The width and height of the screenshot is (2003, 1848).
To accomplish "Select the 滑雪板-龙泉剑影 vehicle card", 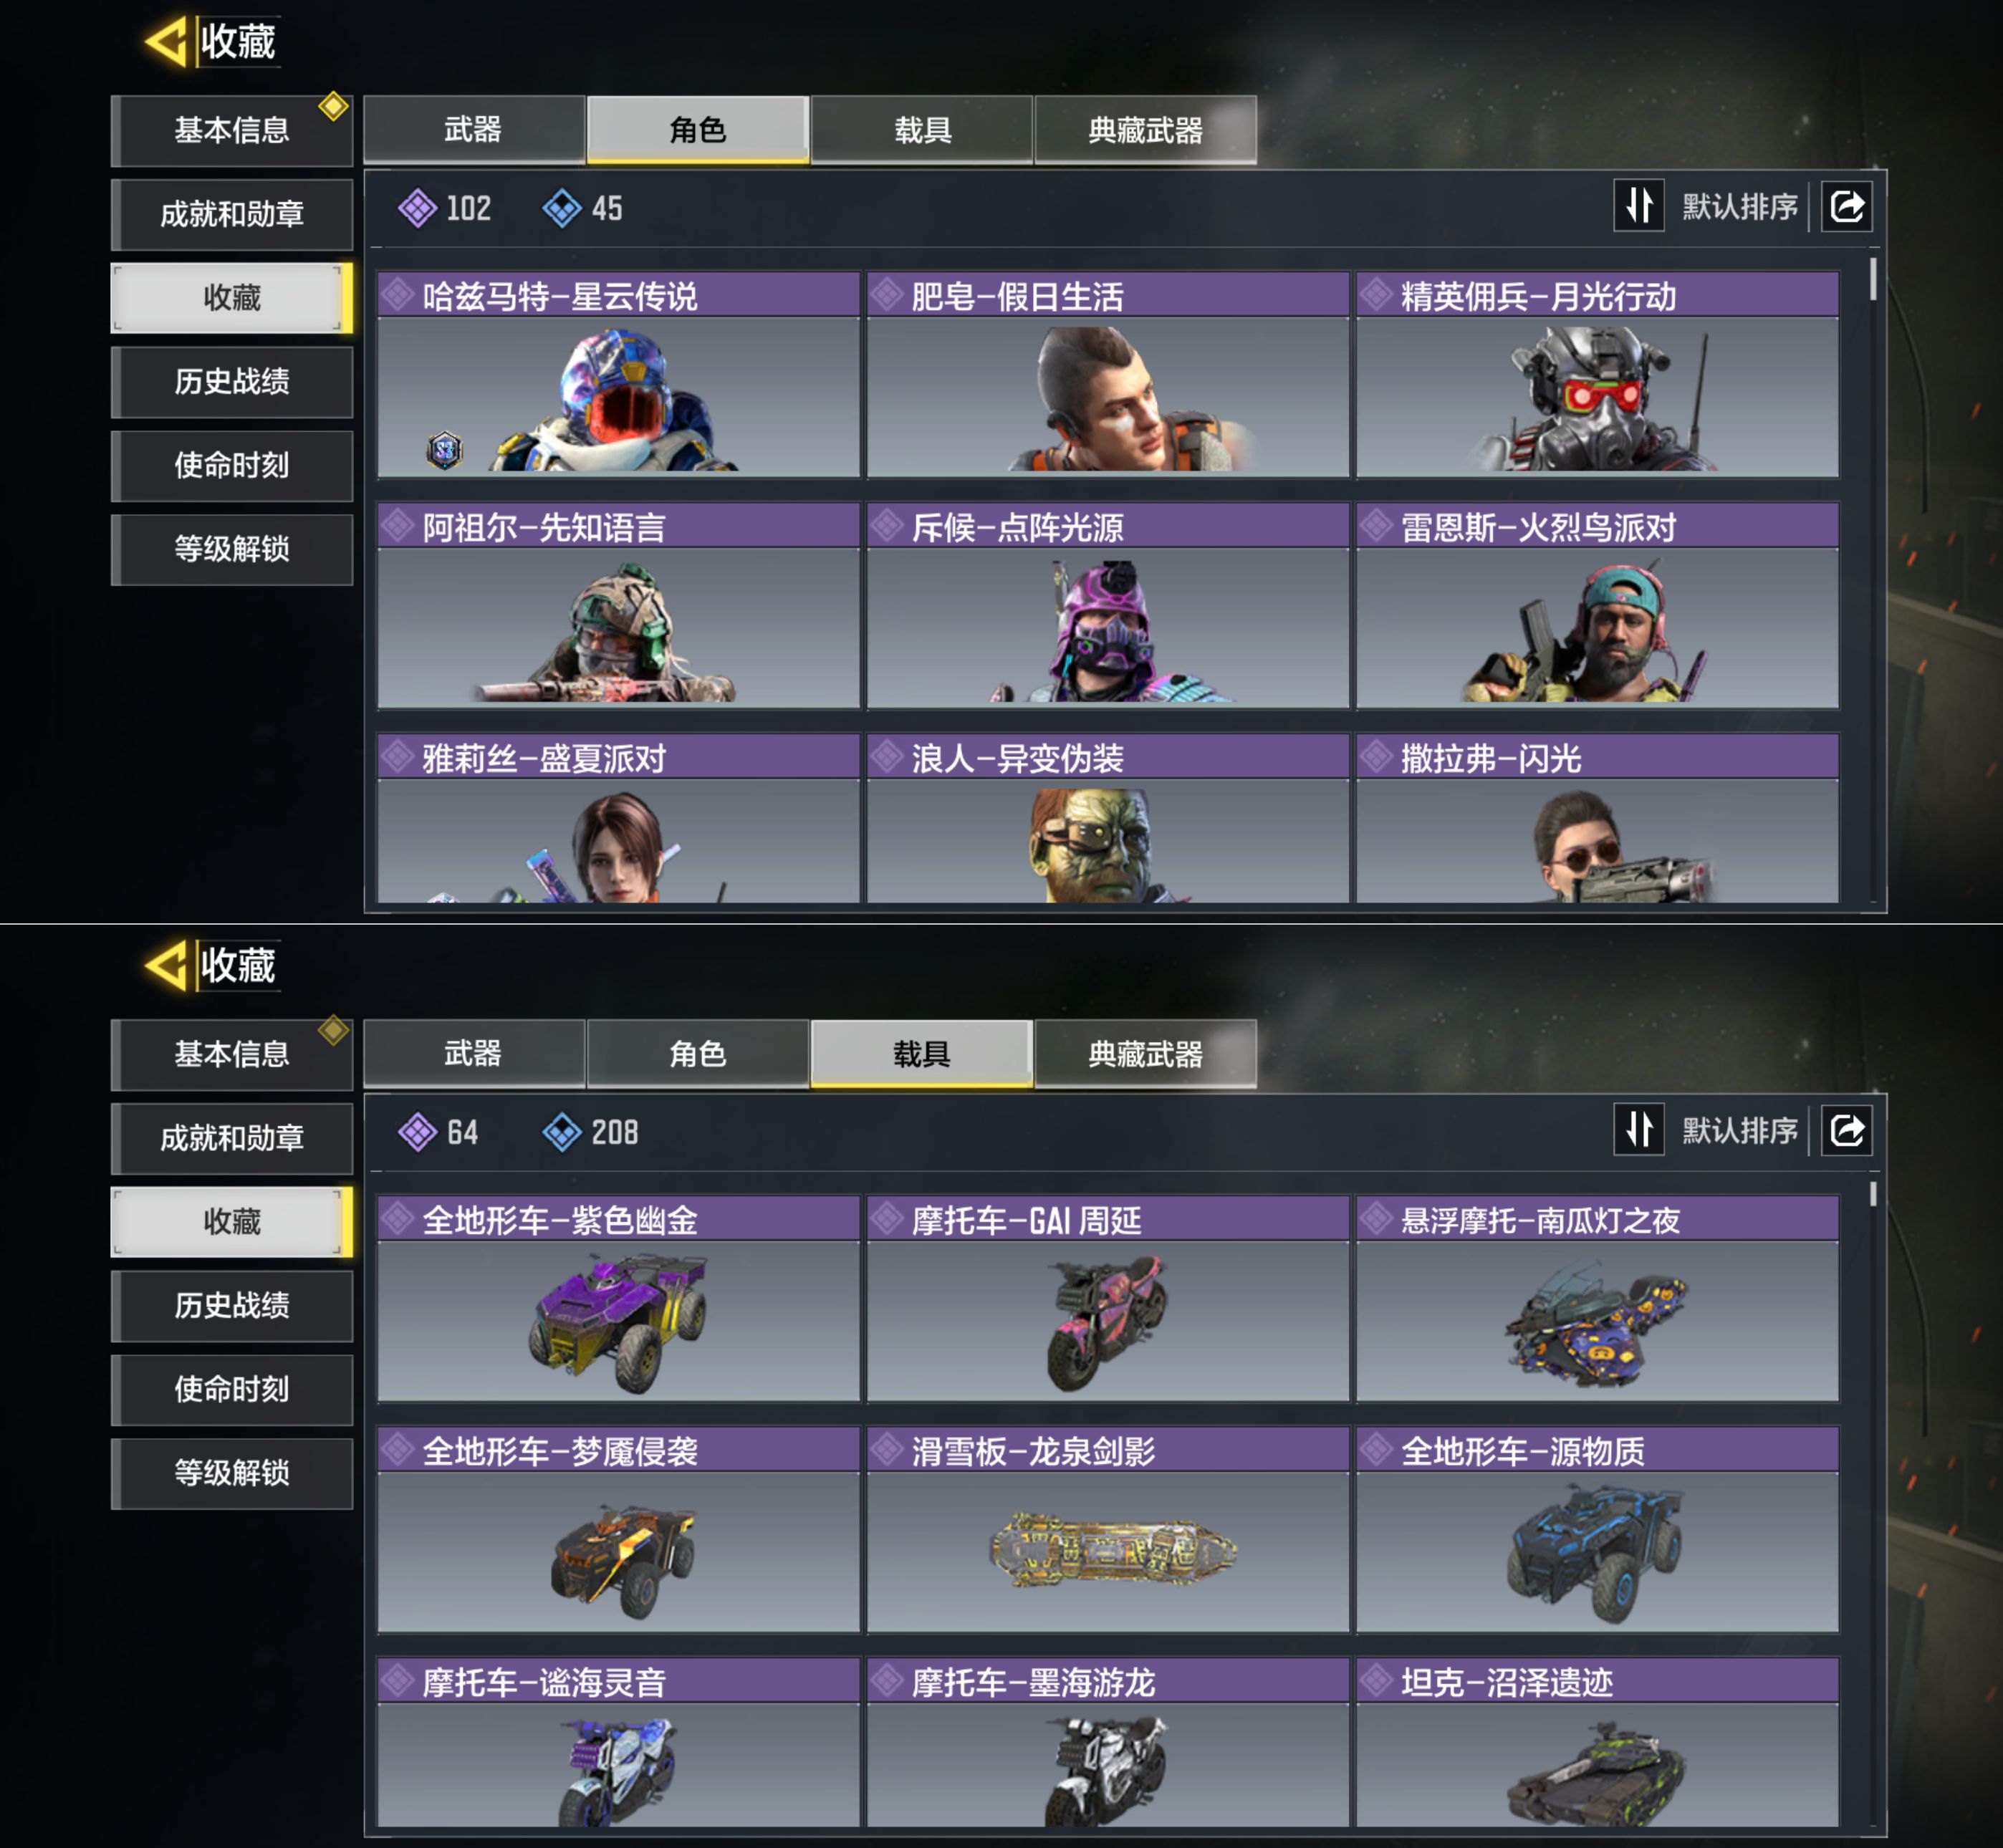I will (1108, 1530).
